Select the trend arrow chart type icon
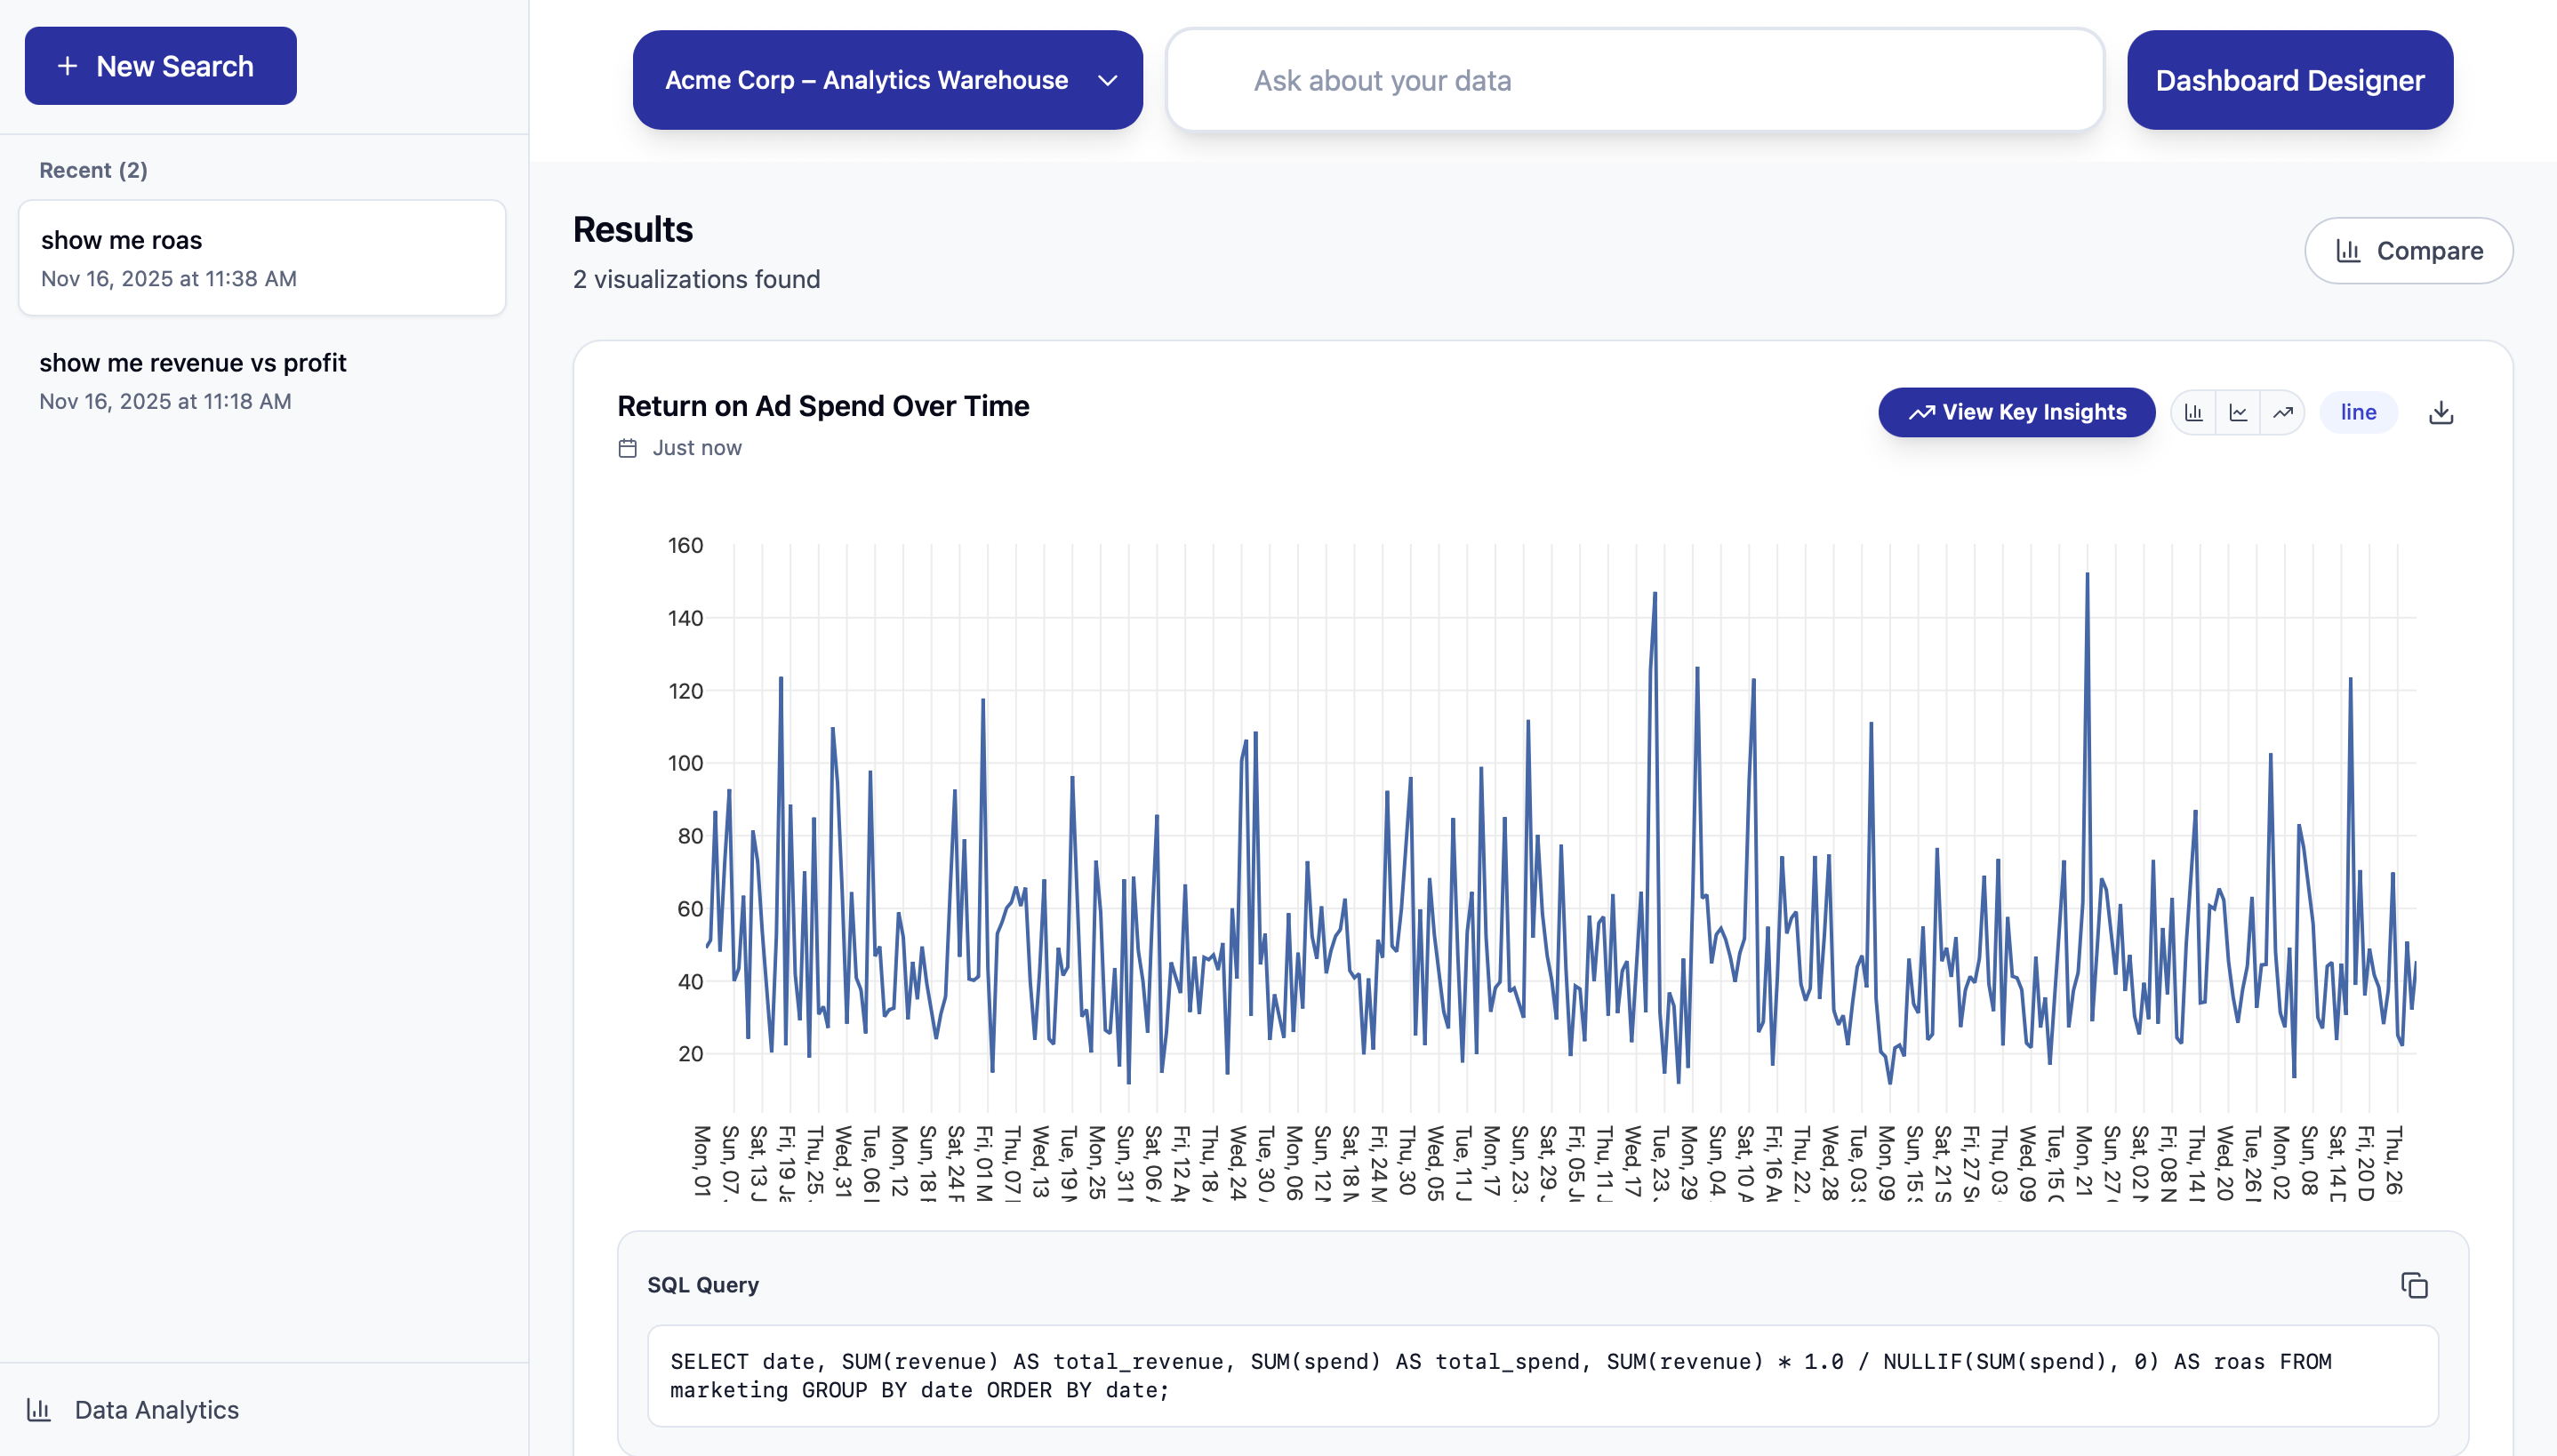Screen dimensions: 2557x1456 [2282, 412]
